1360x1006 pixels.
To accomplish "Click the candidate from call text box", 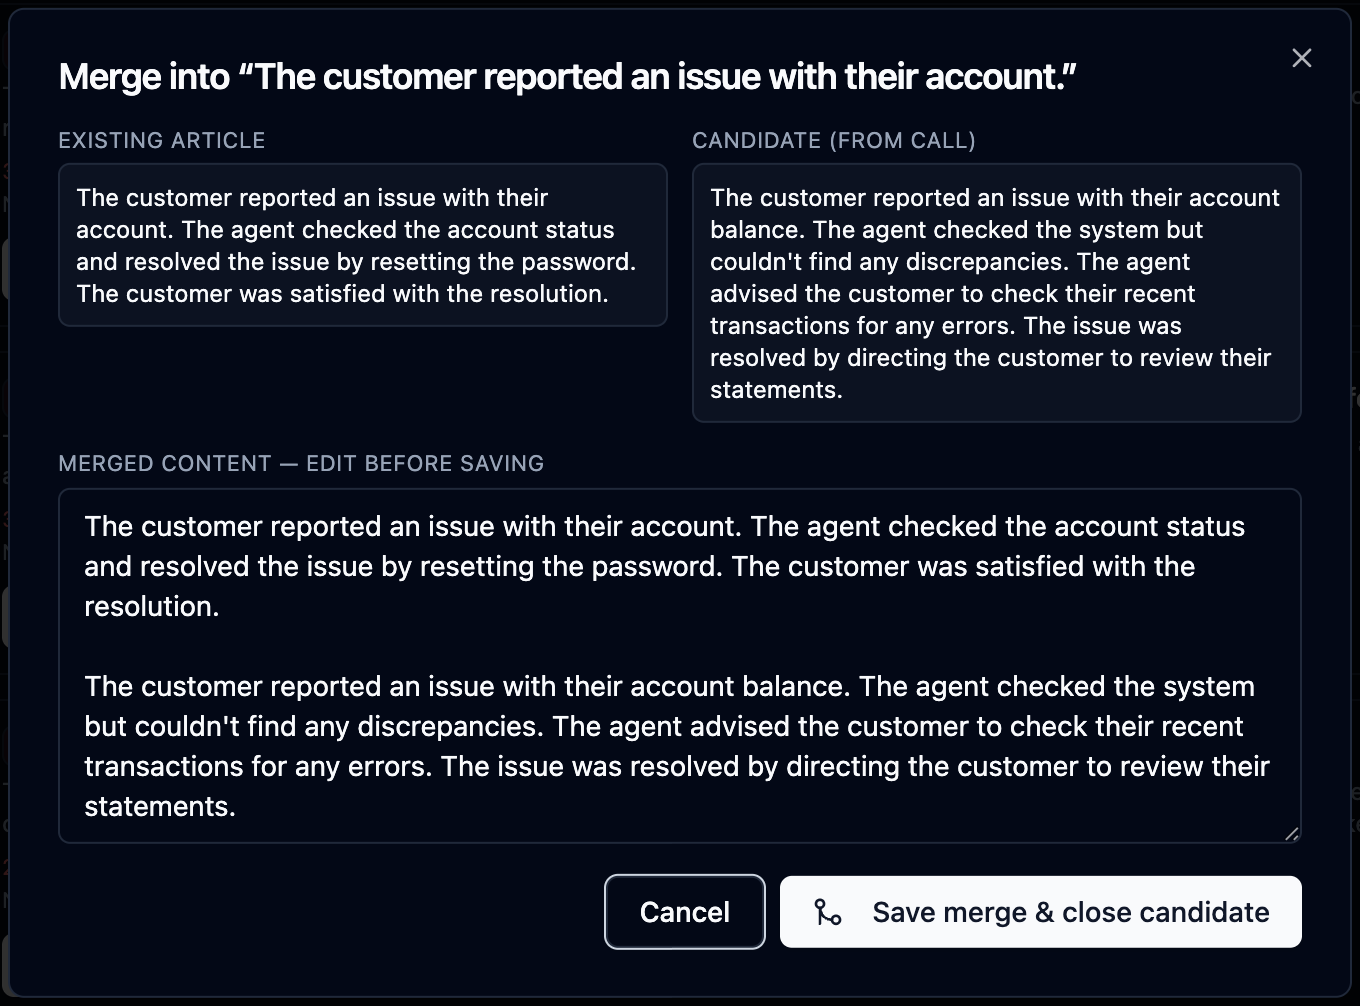I will click(997, 293).
